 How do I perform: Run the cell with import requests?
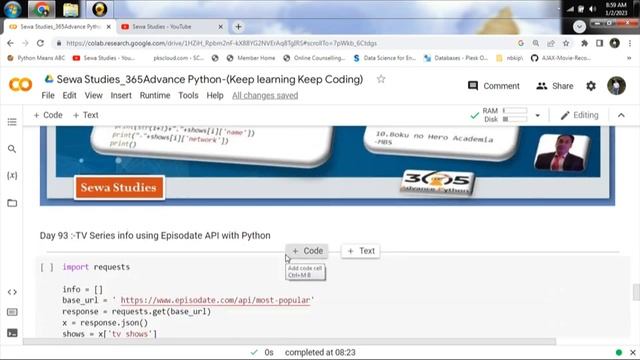(47, 267)
